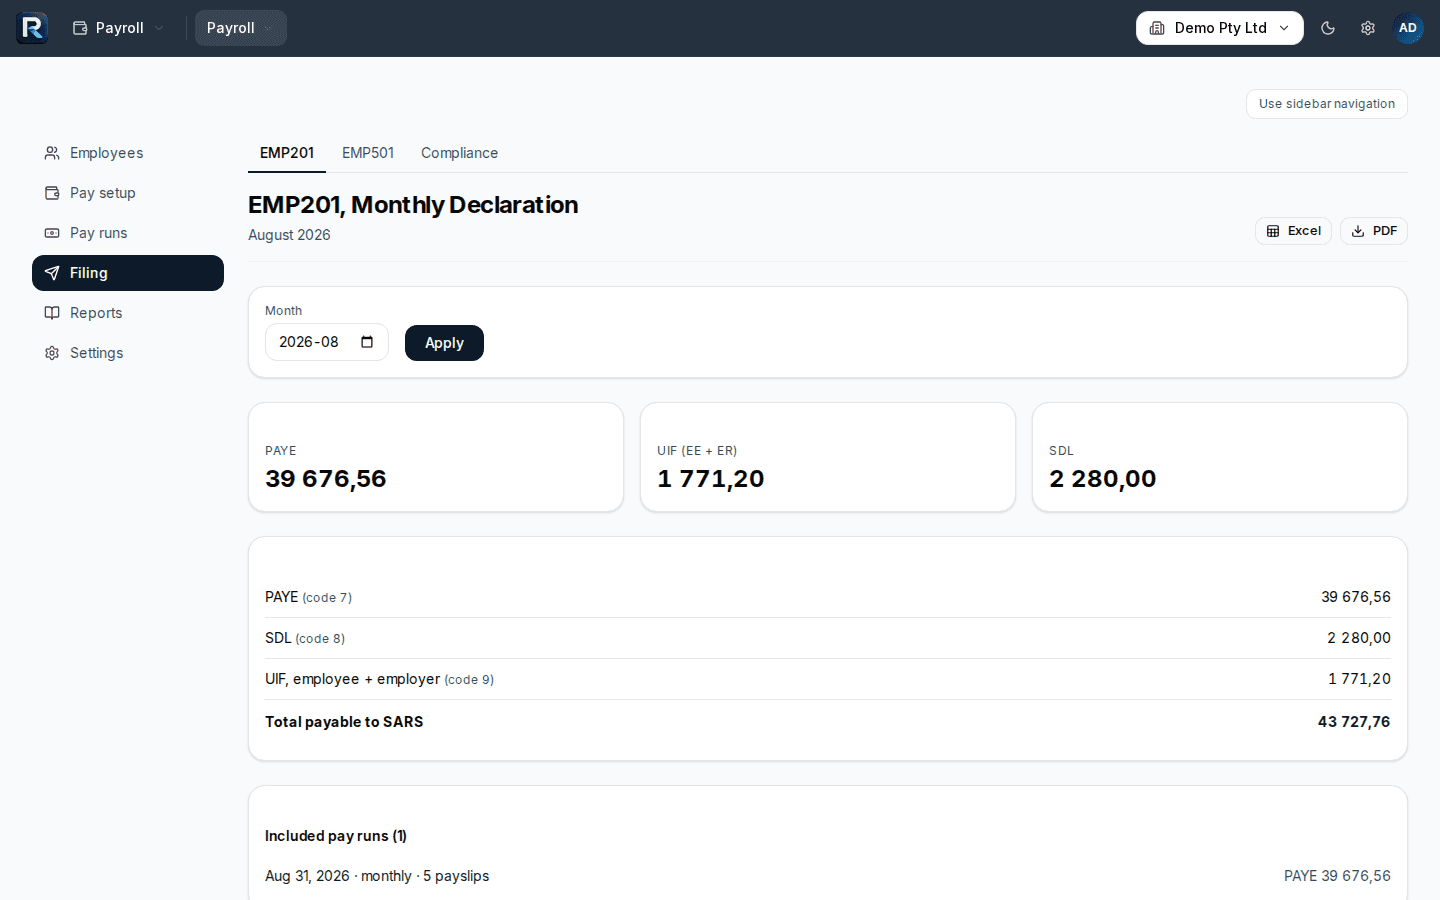Export declaration to Excel

point(1293,231)
